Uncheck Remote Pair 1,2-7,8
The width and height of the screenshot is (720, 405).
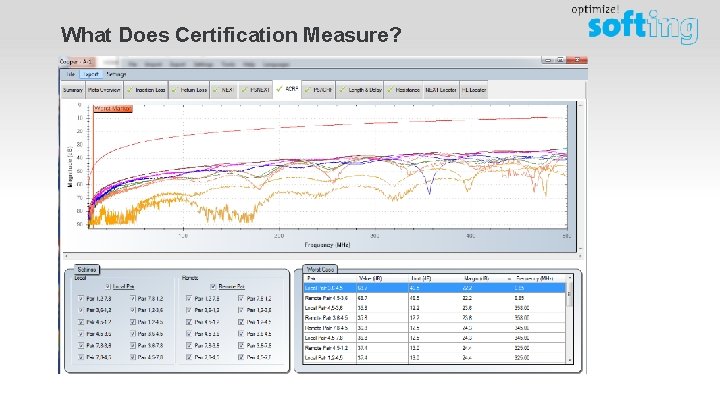tap(189, 298)
